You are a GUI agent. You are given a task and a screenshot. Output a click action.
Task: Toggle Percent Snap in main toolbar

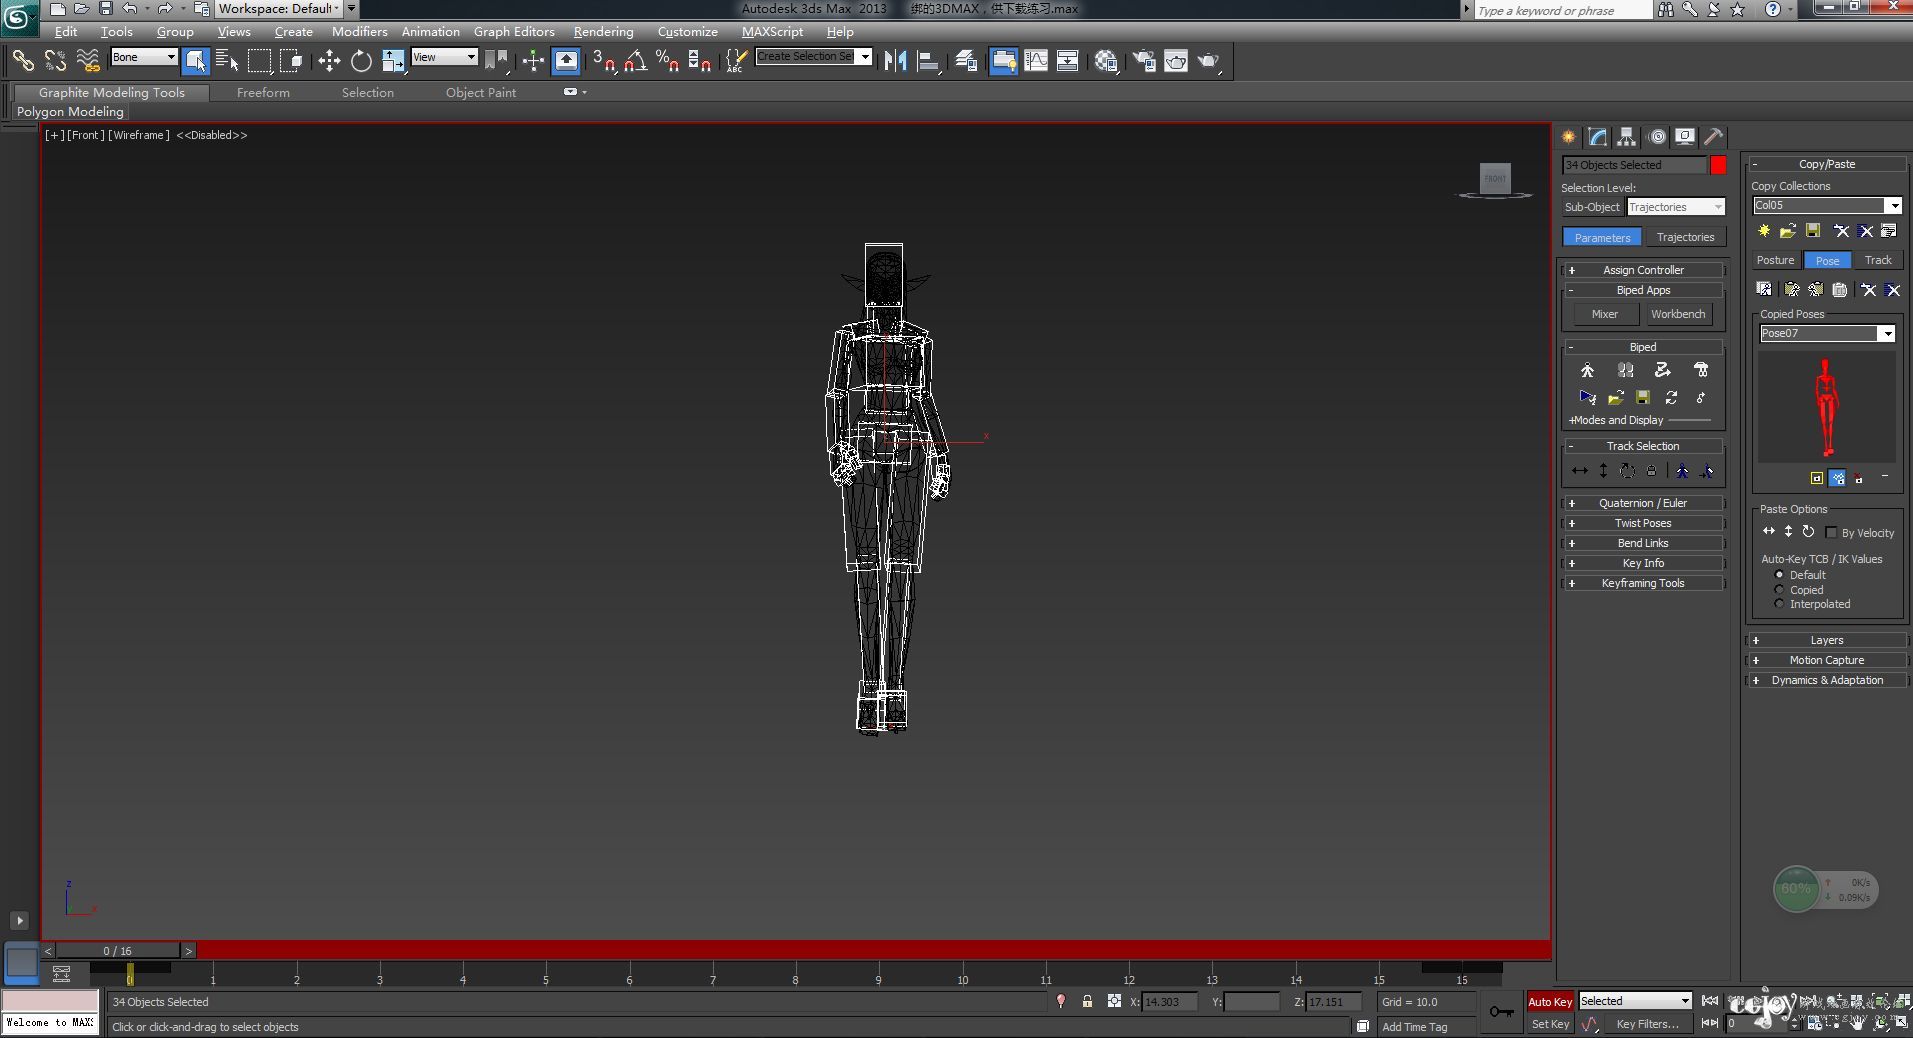click(x=668, y=61)
